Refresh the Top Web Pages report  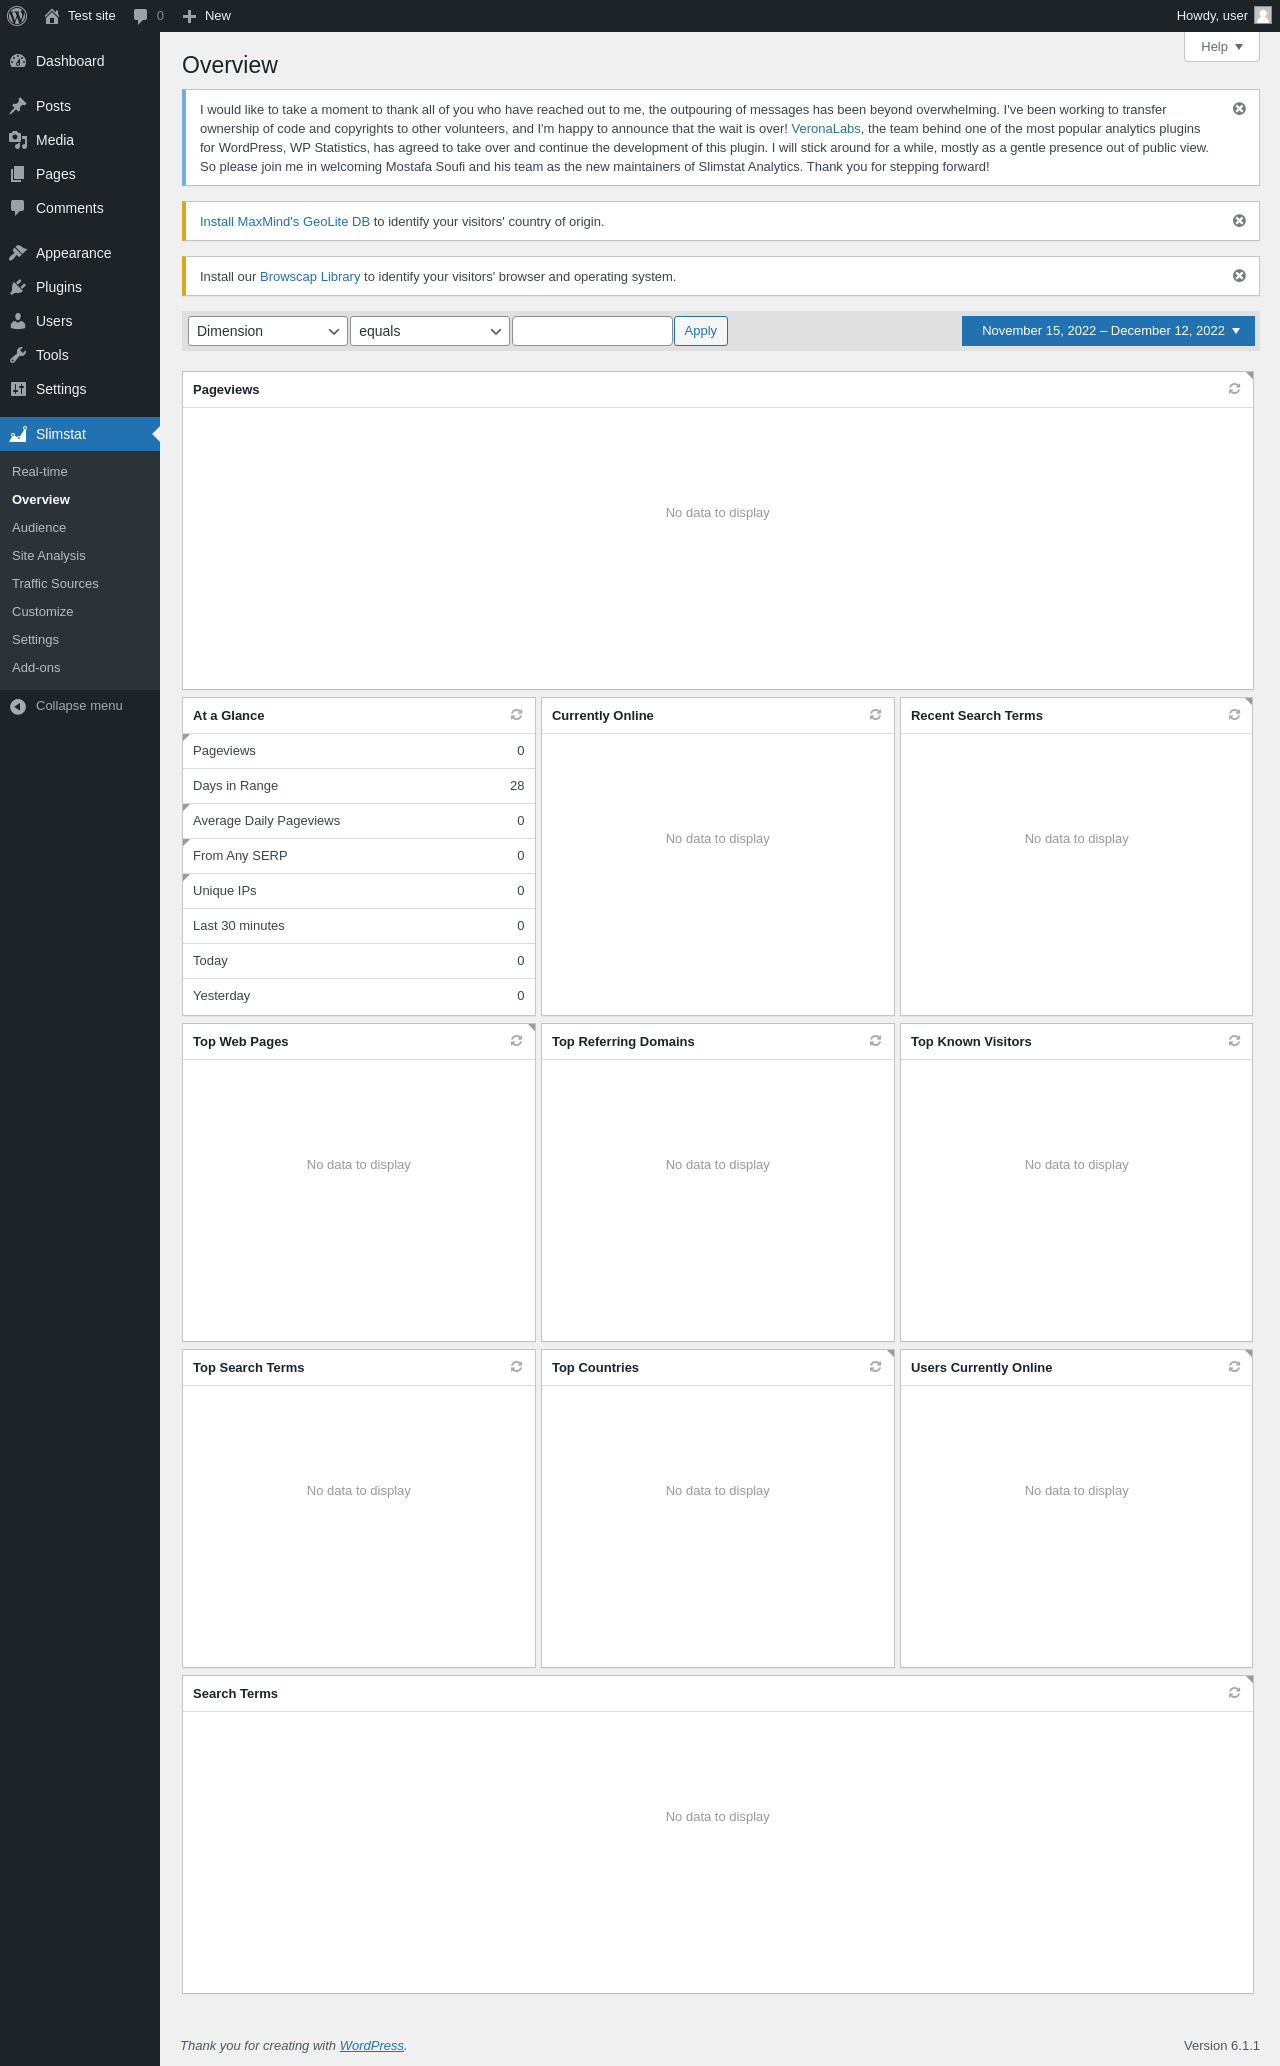[516, 1041]
